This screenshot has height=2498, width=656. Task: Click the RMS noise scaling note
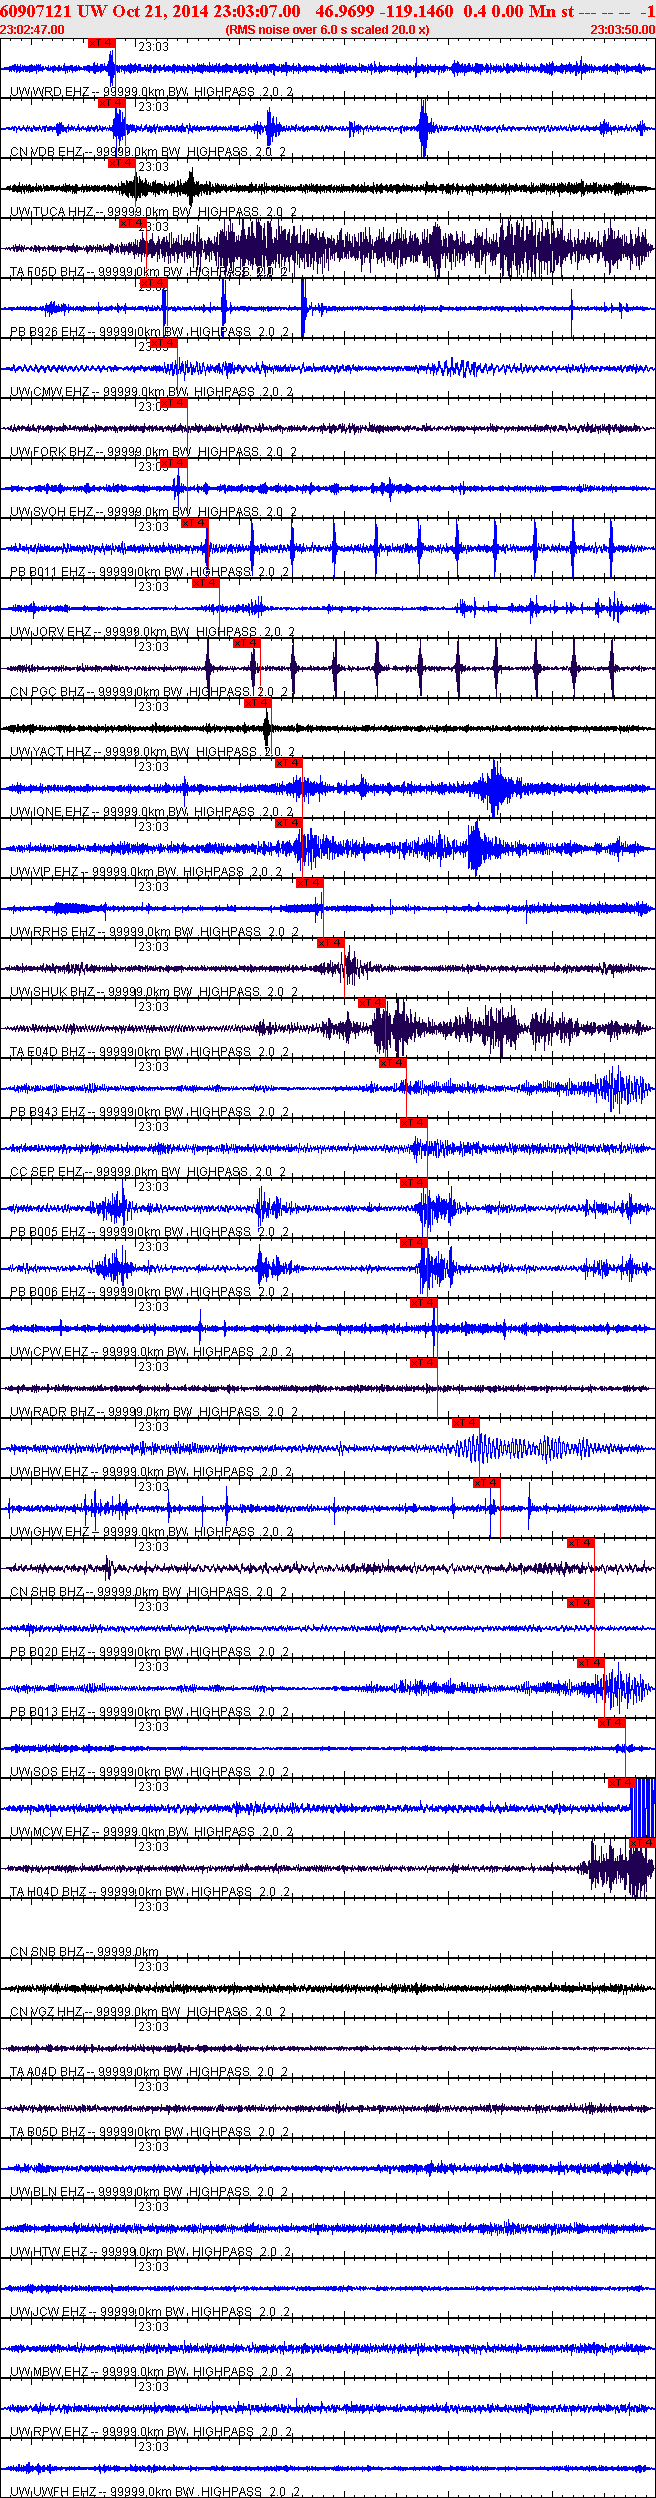pos(328,30)
